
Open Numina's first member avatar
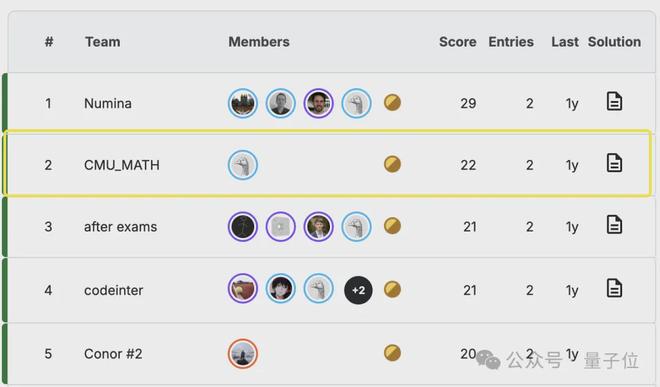pos(243,103)
